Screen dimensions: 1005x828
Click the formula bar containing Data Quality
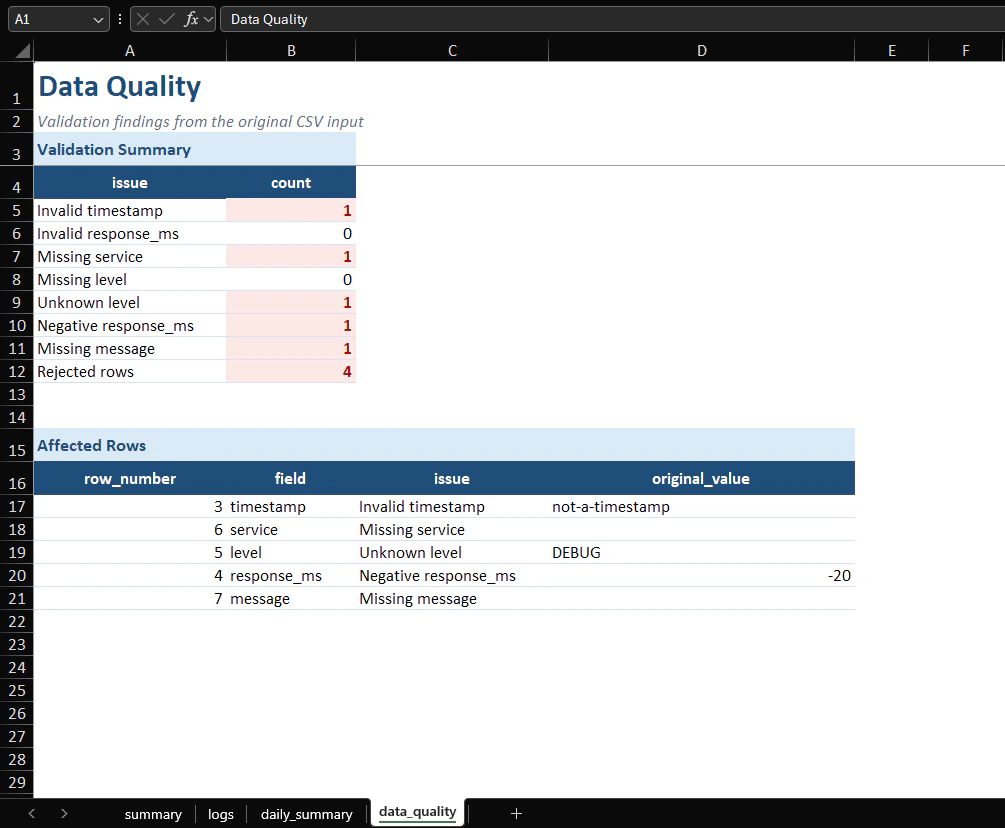pos(612,19)
